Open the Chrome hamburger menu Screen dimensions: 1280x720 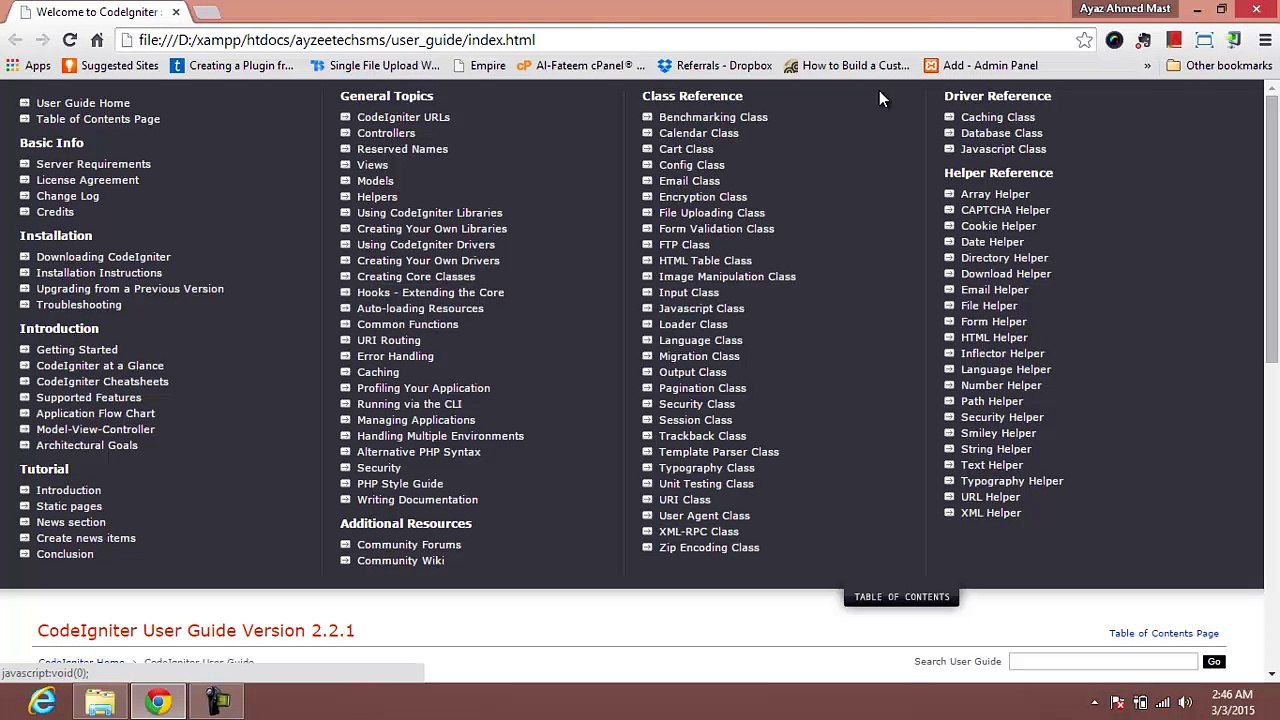click(x=1265, y=40)
